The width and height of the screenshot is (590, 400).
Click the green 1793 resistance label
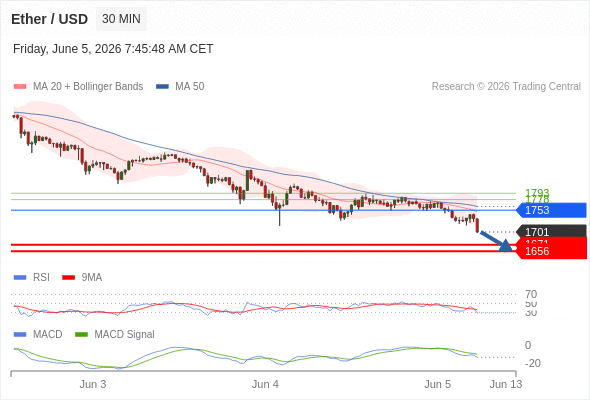tap(537, 192)
